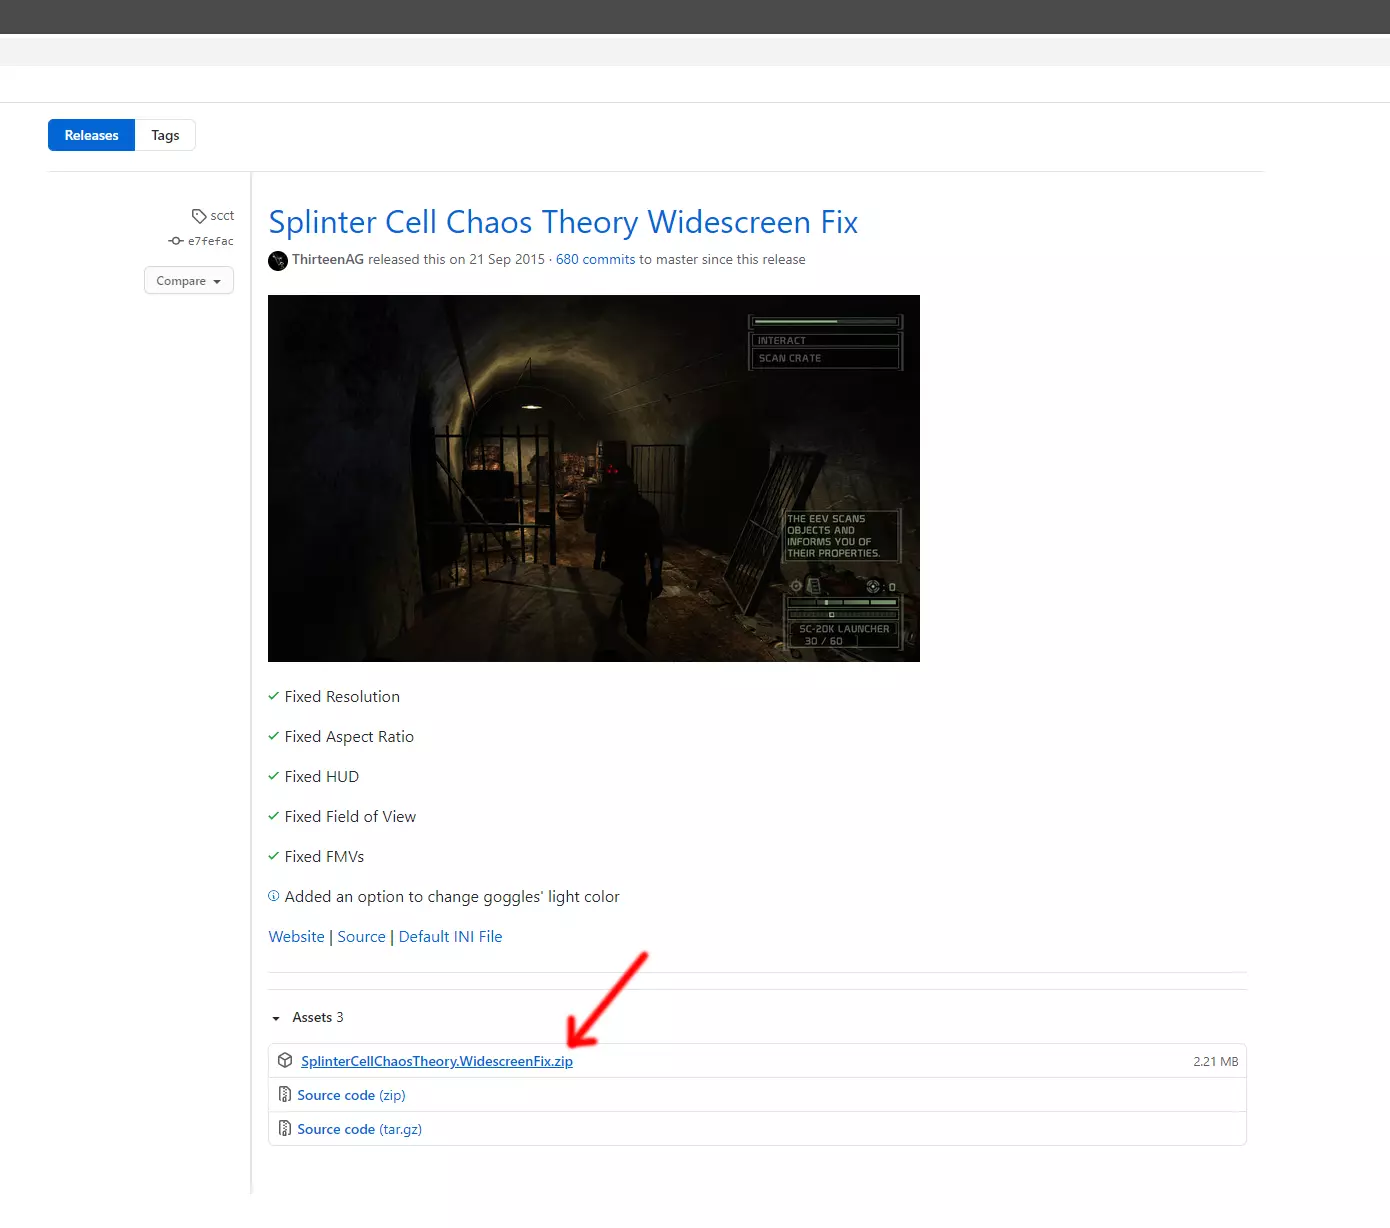Select the Releases tab

point(91,135)
